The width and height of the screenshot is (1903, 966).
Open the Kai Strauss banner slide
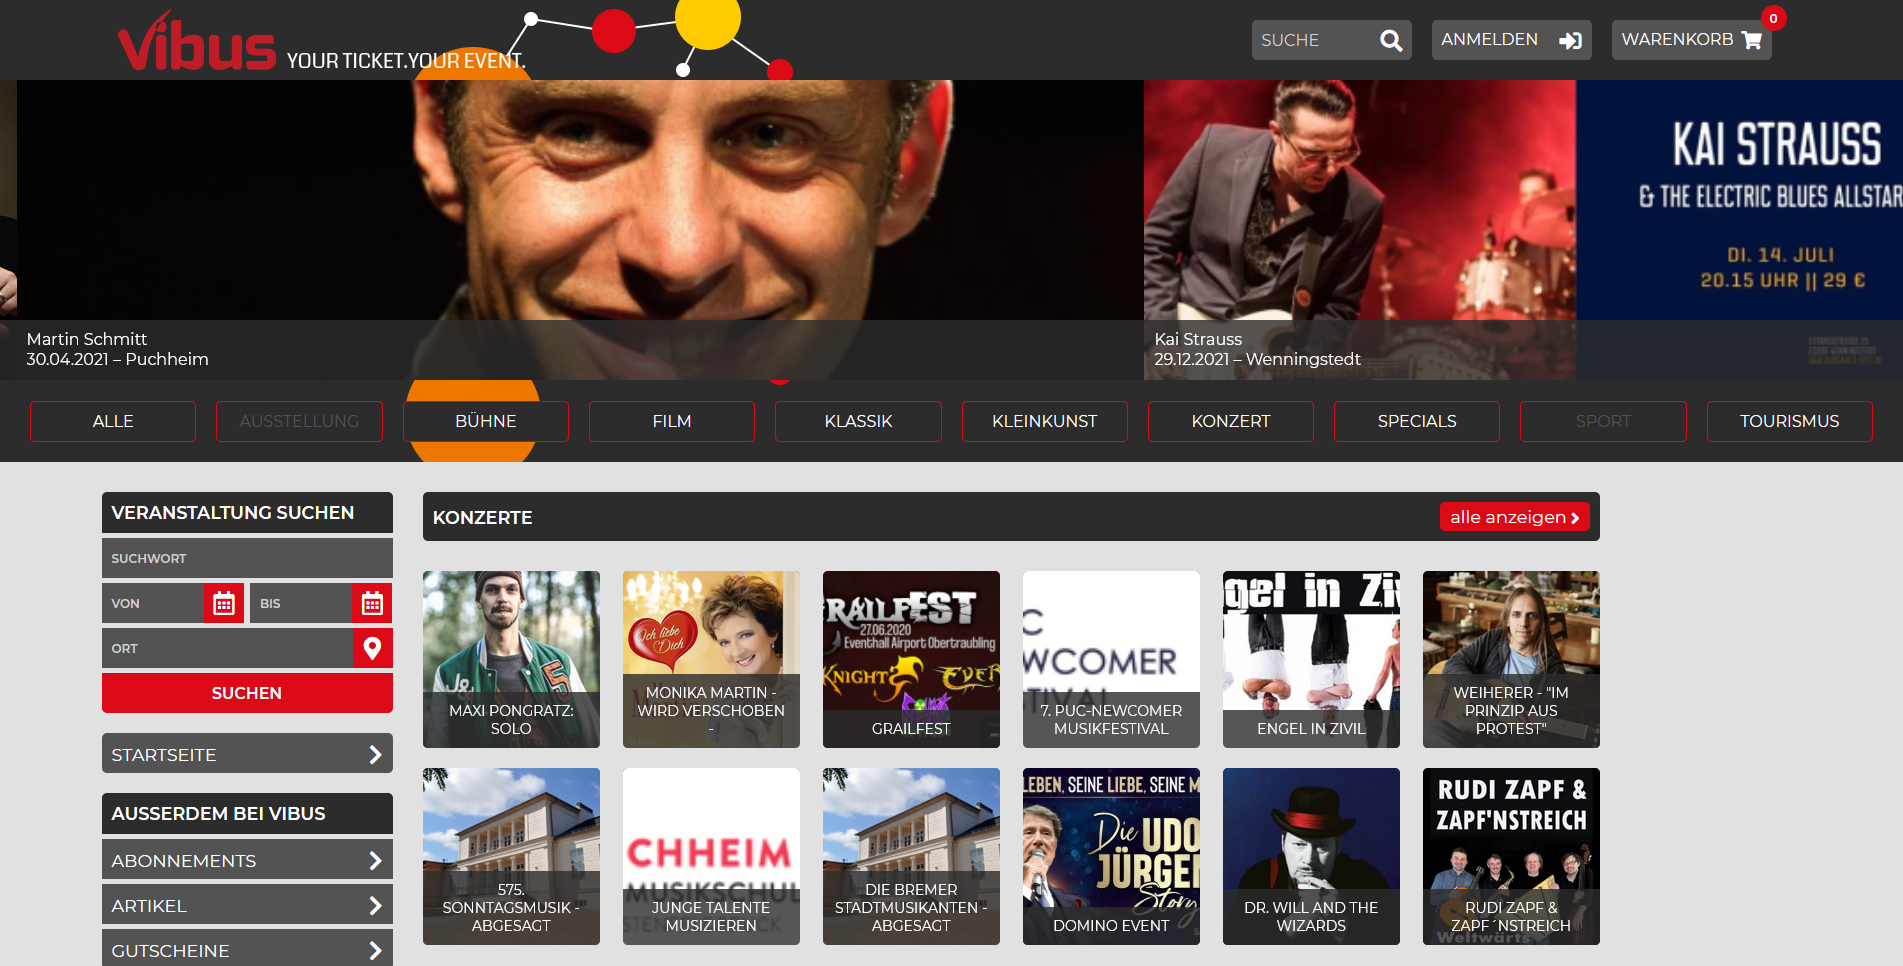click(1523, 230)
